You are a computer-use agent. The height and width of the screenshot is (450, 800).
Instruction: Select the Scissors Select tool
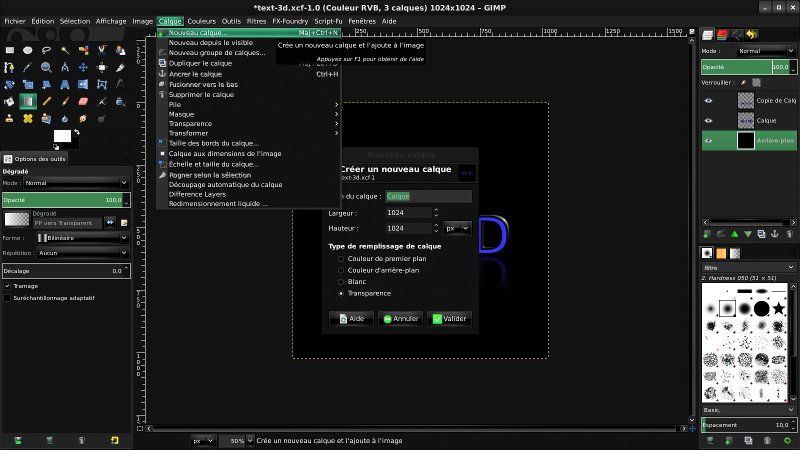[x=102, y=50]
